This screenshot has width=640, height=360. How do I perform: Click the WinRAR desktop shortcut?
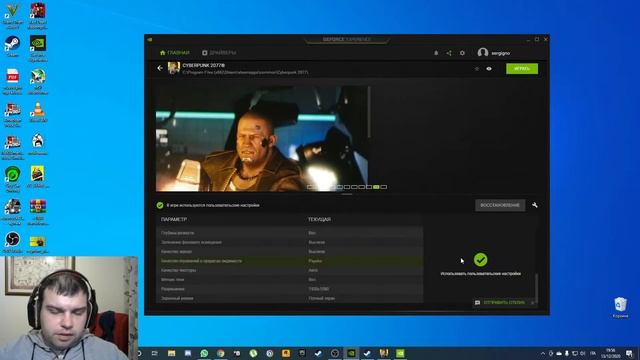coord(38,212)
